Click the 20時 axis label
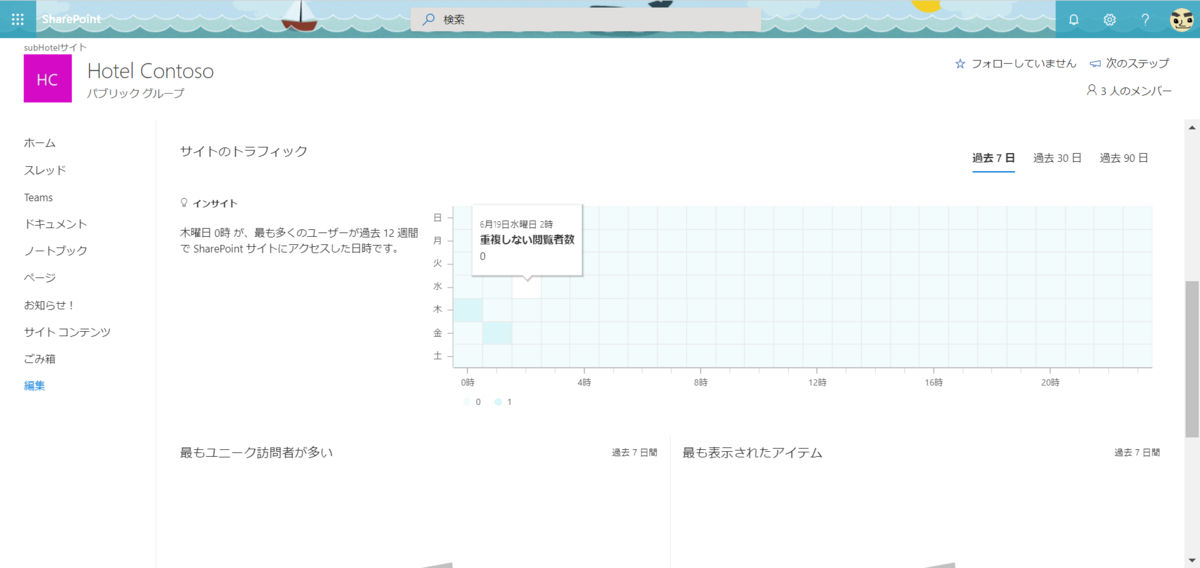This screenshot has width=1200, height=568. 1050,383
